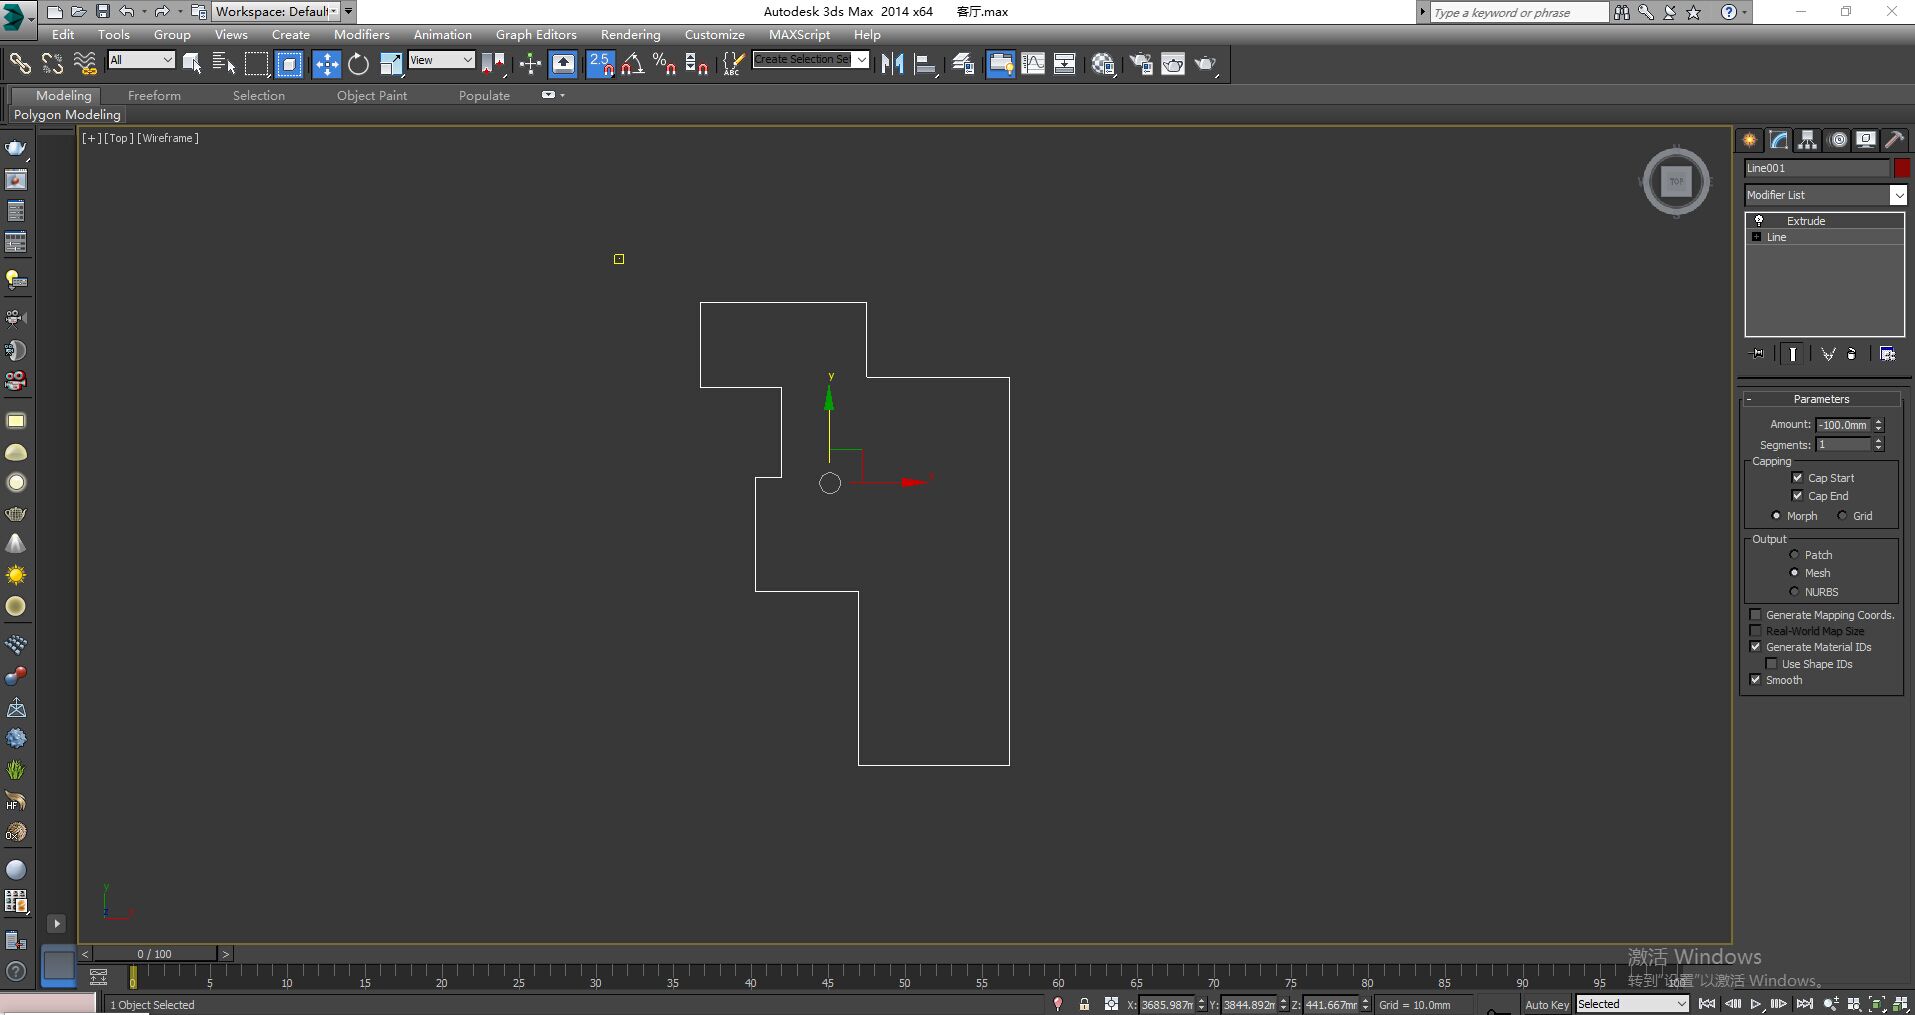Viewport: 1915px width, 1015px height.
Task: Toggle Angle Snap
Action: (632, 64)
